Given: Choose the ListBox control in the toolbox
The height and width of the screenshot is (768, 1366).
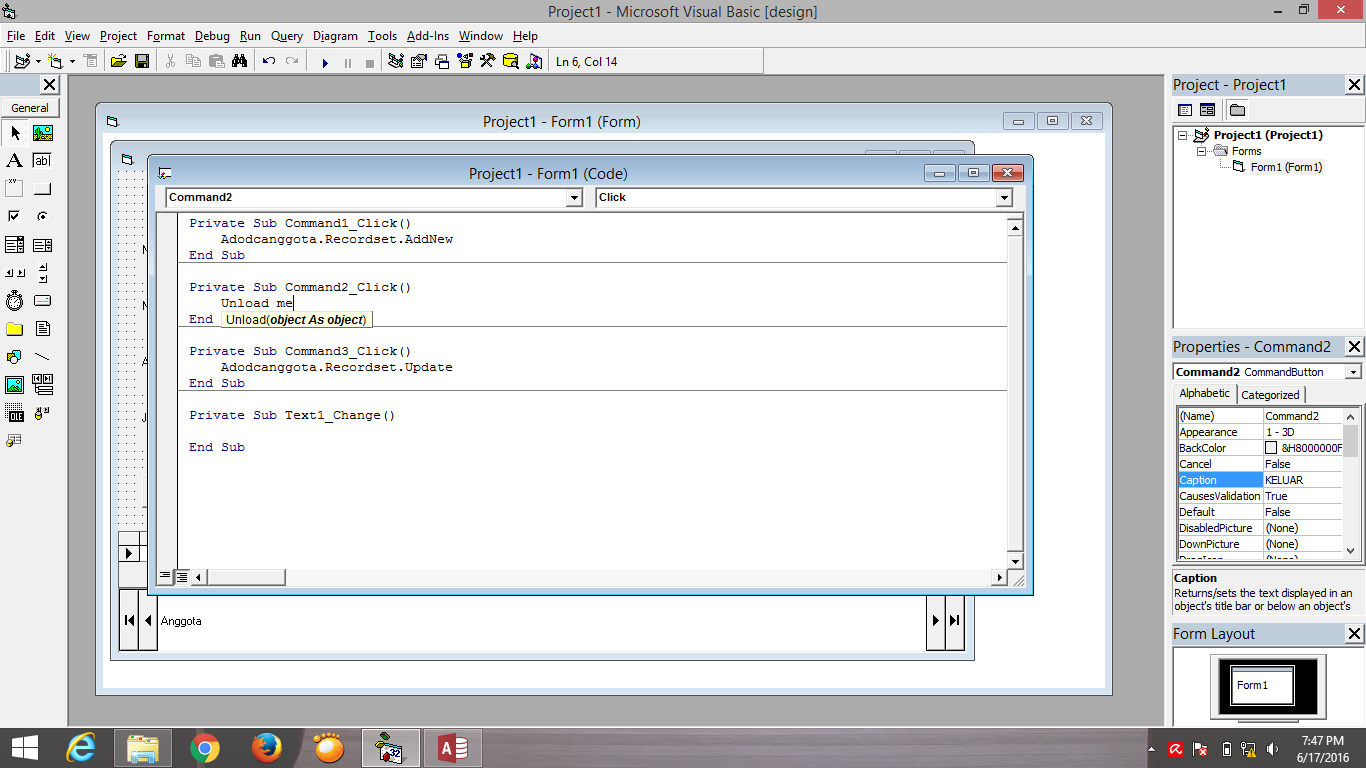Looking at the screenshot, I should click(x=43, y=244).
